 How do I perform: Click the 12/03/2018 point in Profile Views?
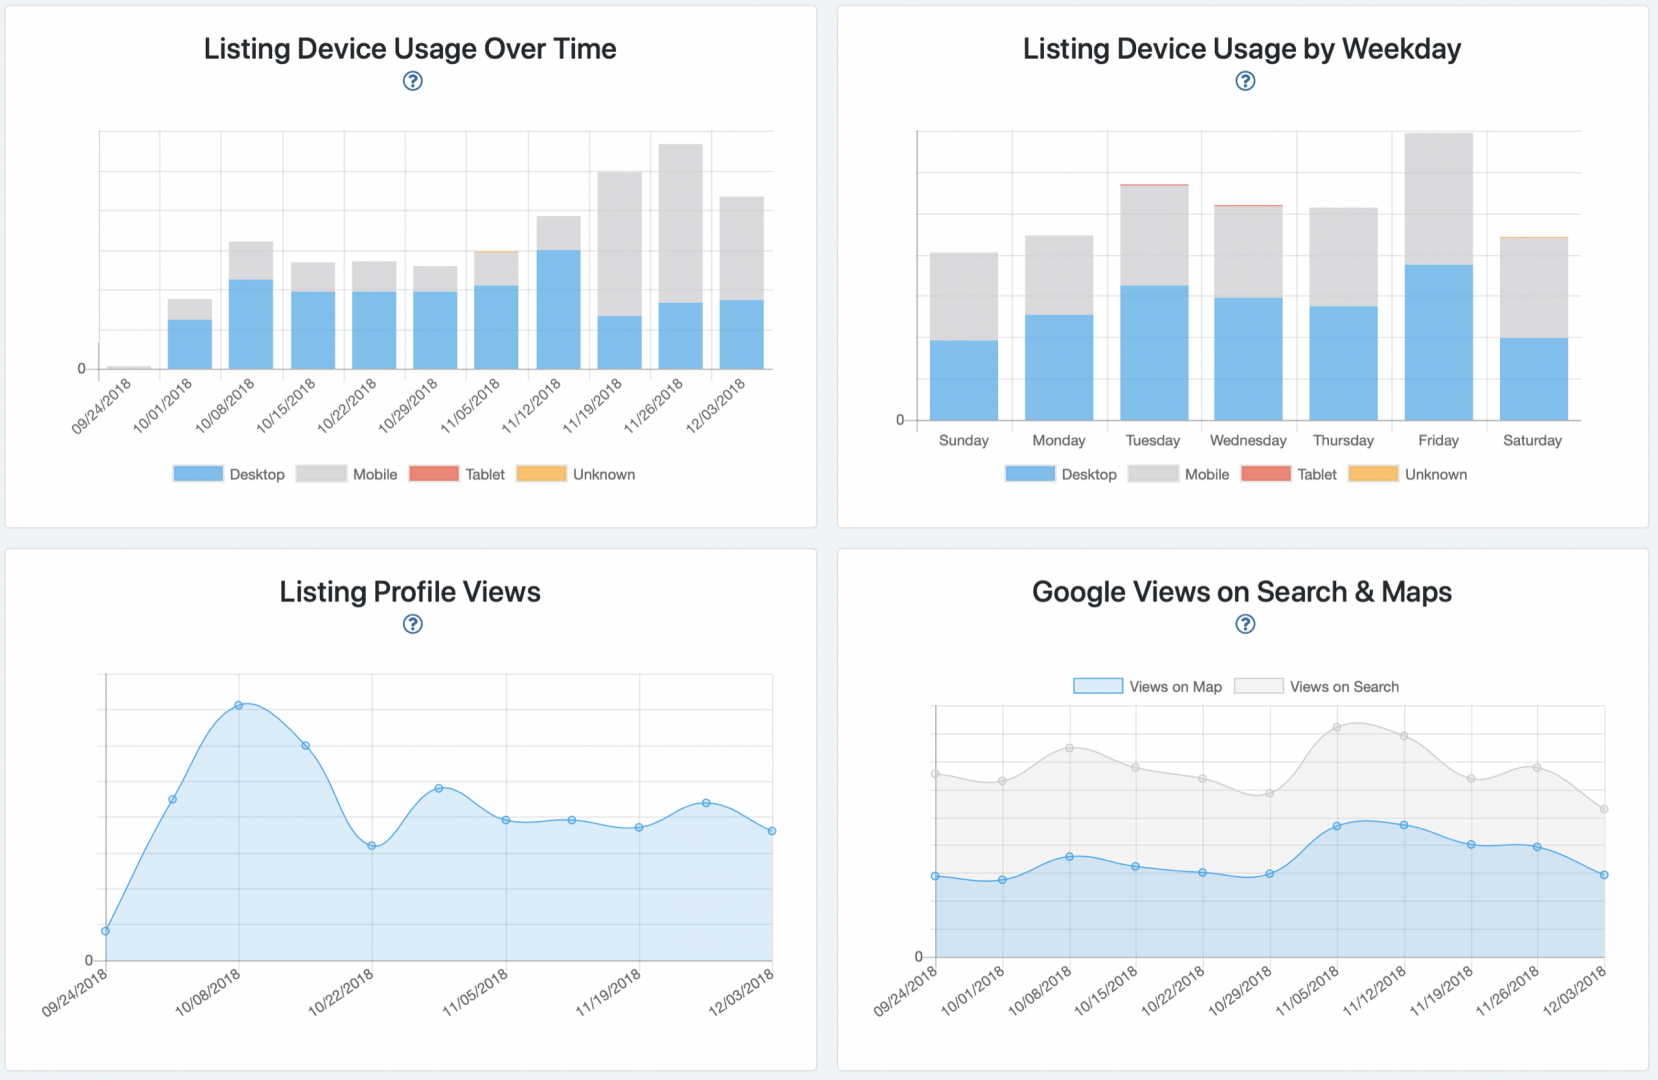click(x=772, y=831)
